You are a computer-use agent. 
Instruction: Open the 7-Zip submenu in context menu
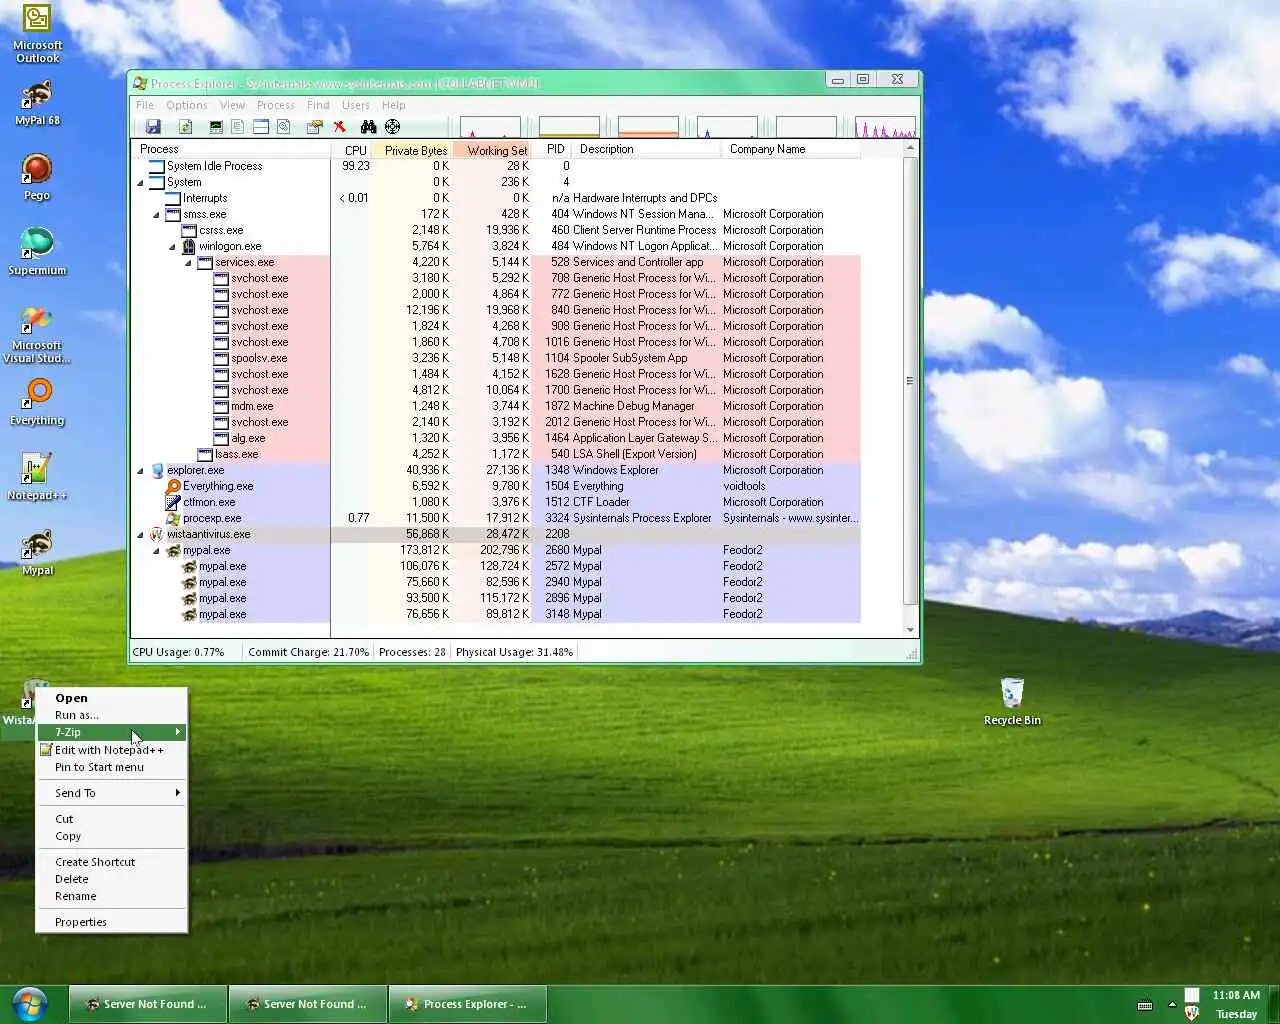point(111,732)
